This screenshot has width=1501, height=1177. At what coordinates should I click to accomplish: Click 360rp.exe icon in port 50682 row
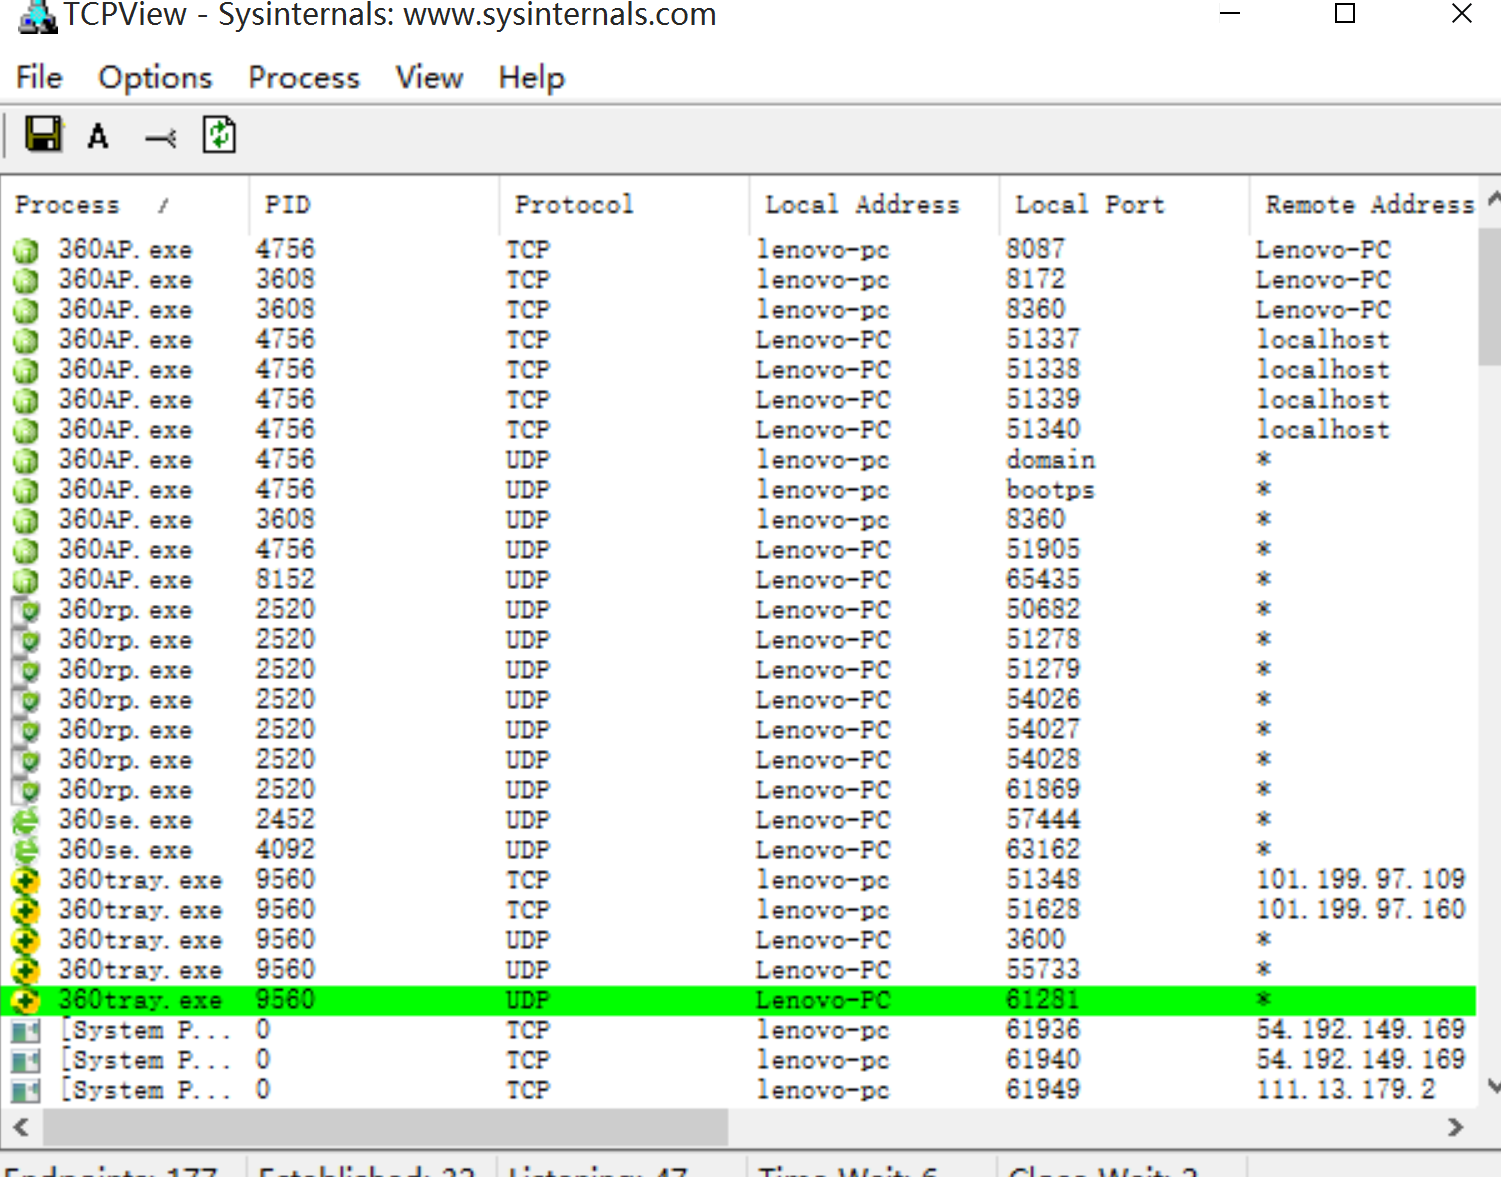26,610
